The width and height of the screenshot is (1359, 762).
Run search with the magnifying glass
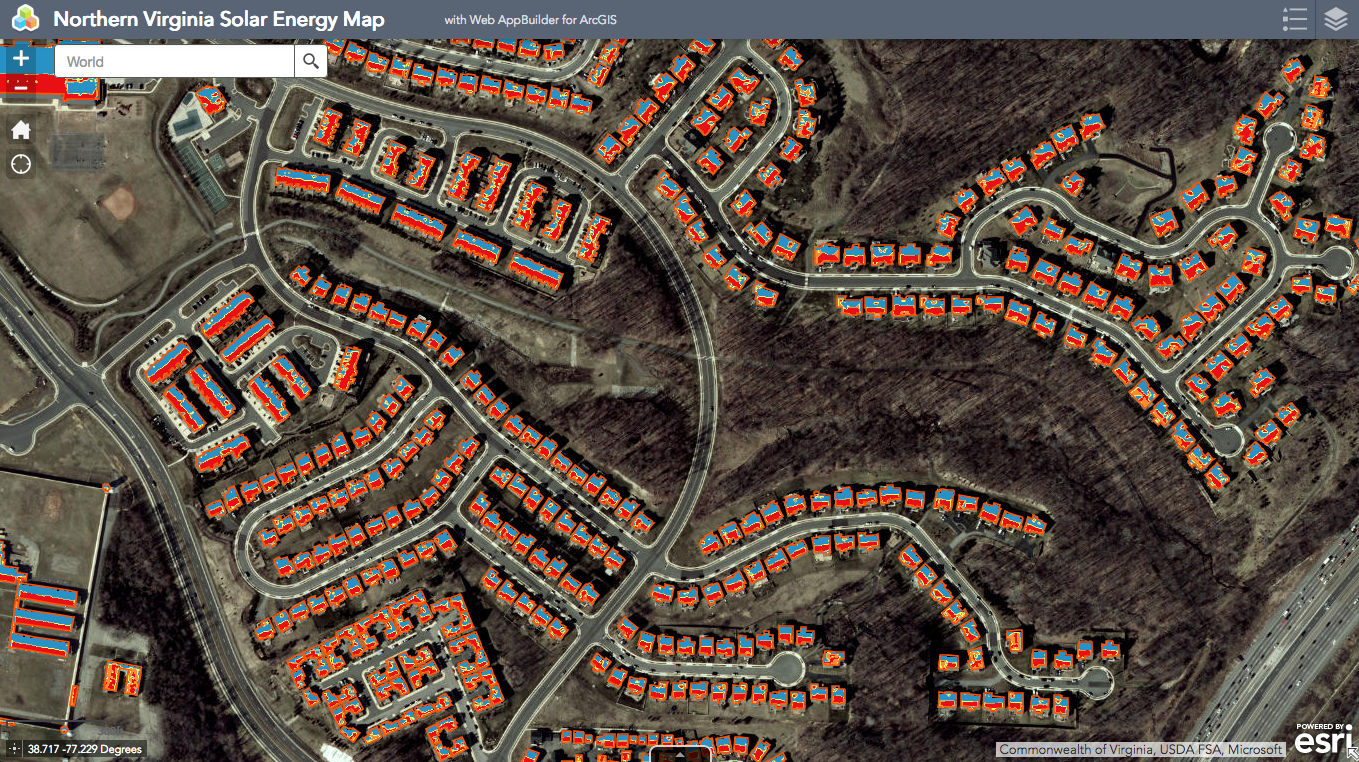point(311,62)
